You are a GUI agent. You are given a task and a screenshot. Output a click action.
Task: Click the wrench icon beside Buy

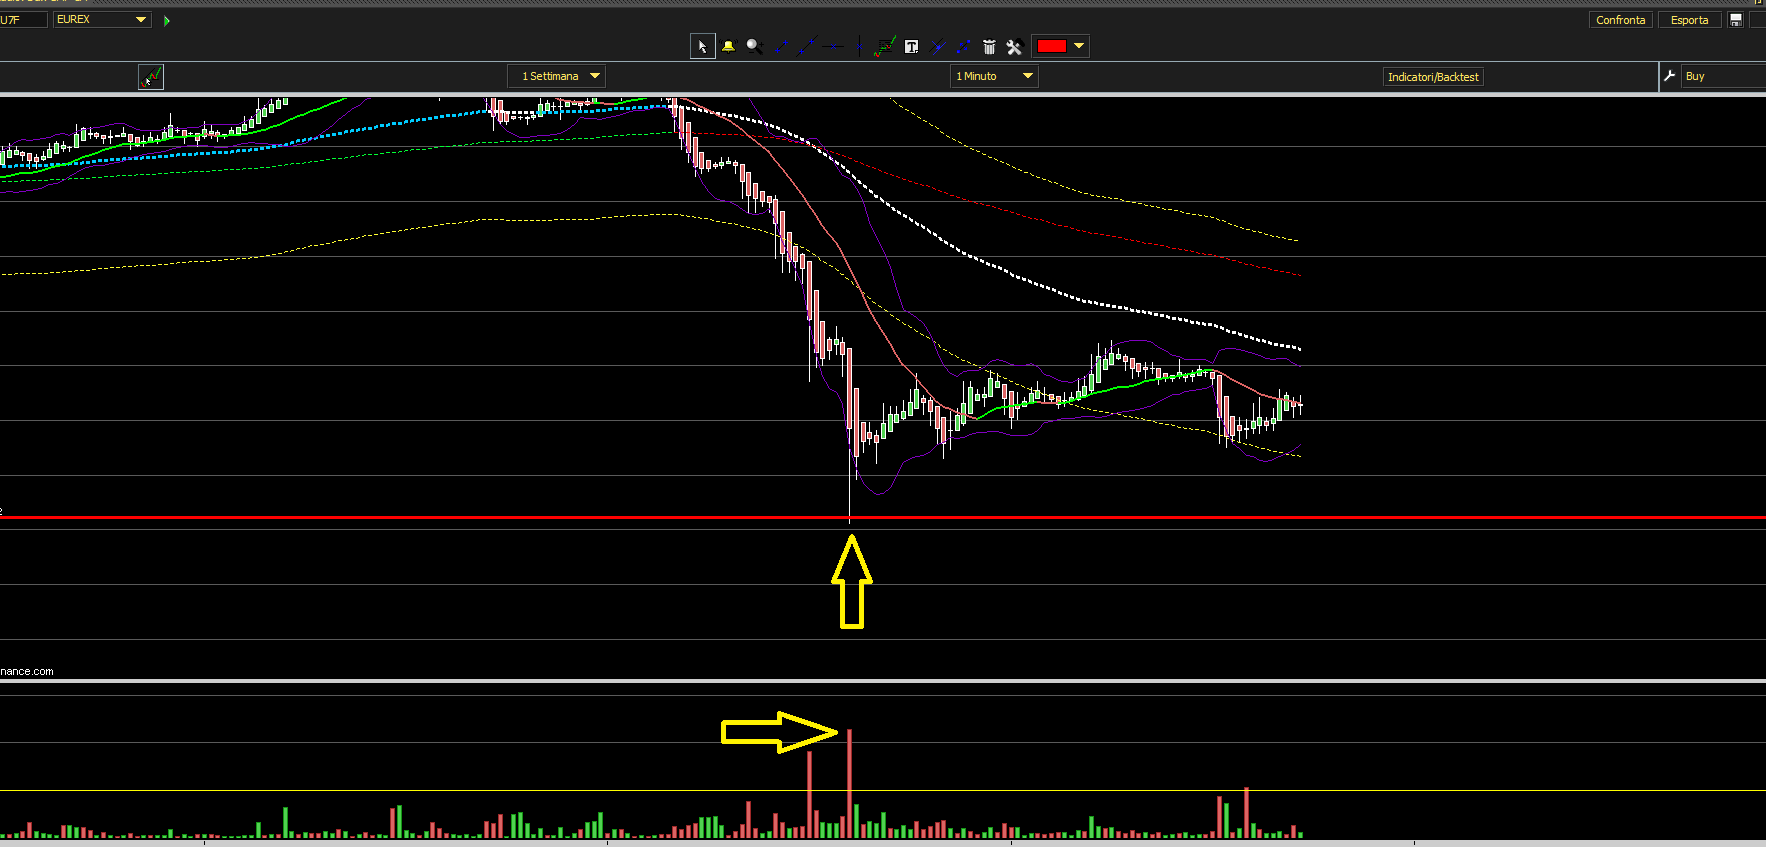tap(1669, 76)
